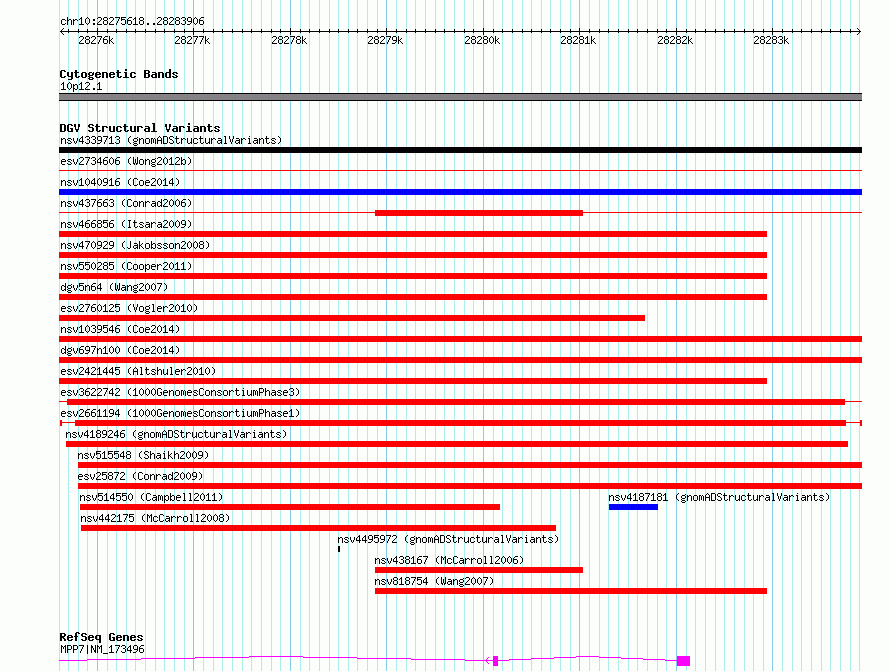Click the 28281k ruler position label
Viewport: 890px width, 671px height.
pos(578,40)
